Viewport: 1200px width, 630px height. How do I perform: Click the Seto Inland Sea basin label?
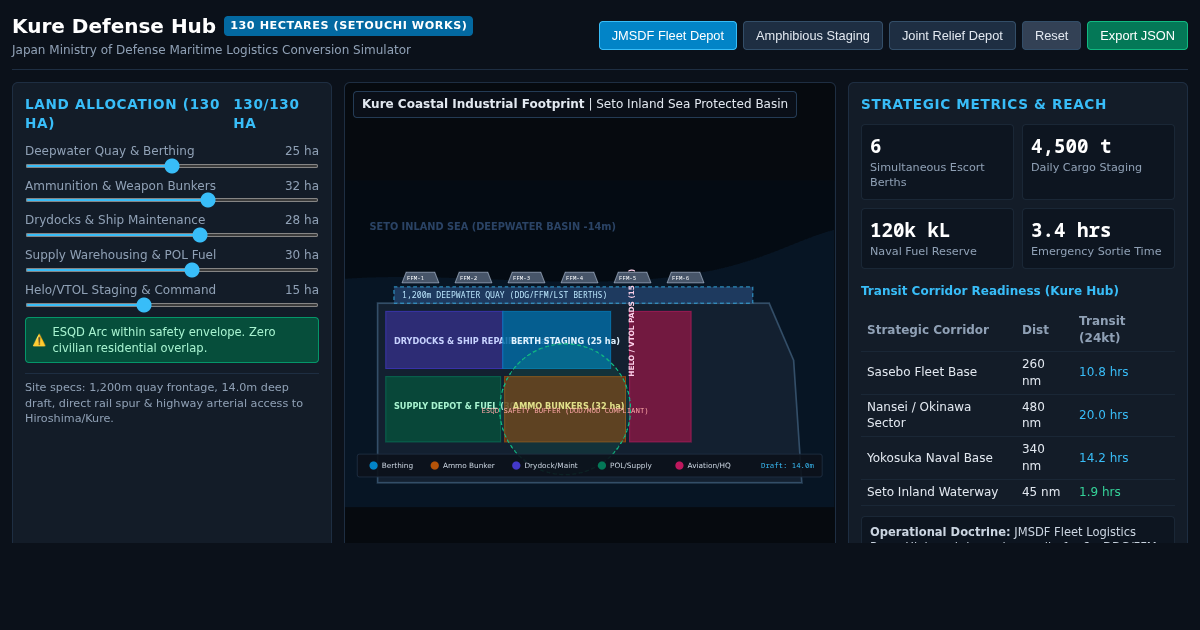click(x=492, y=226)
